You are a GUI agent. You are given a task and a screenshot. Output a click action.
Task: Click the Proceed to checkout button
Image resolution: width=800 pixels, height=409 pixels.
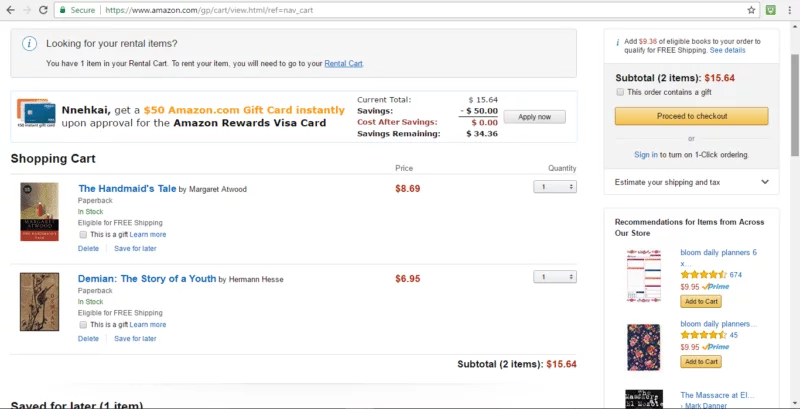691,116
